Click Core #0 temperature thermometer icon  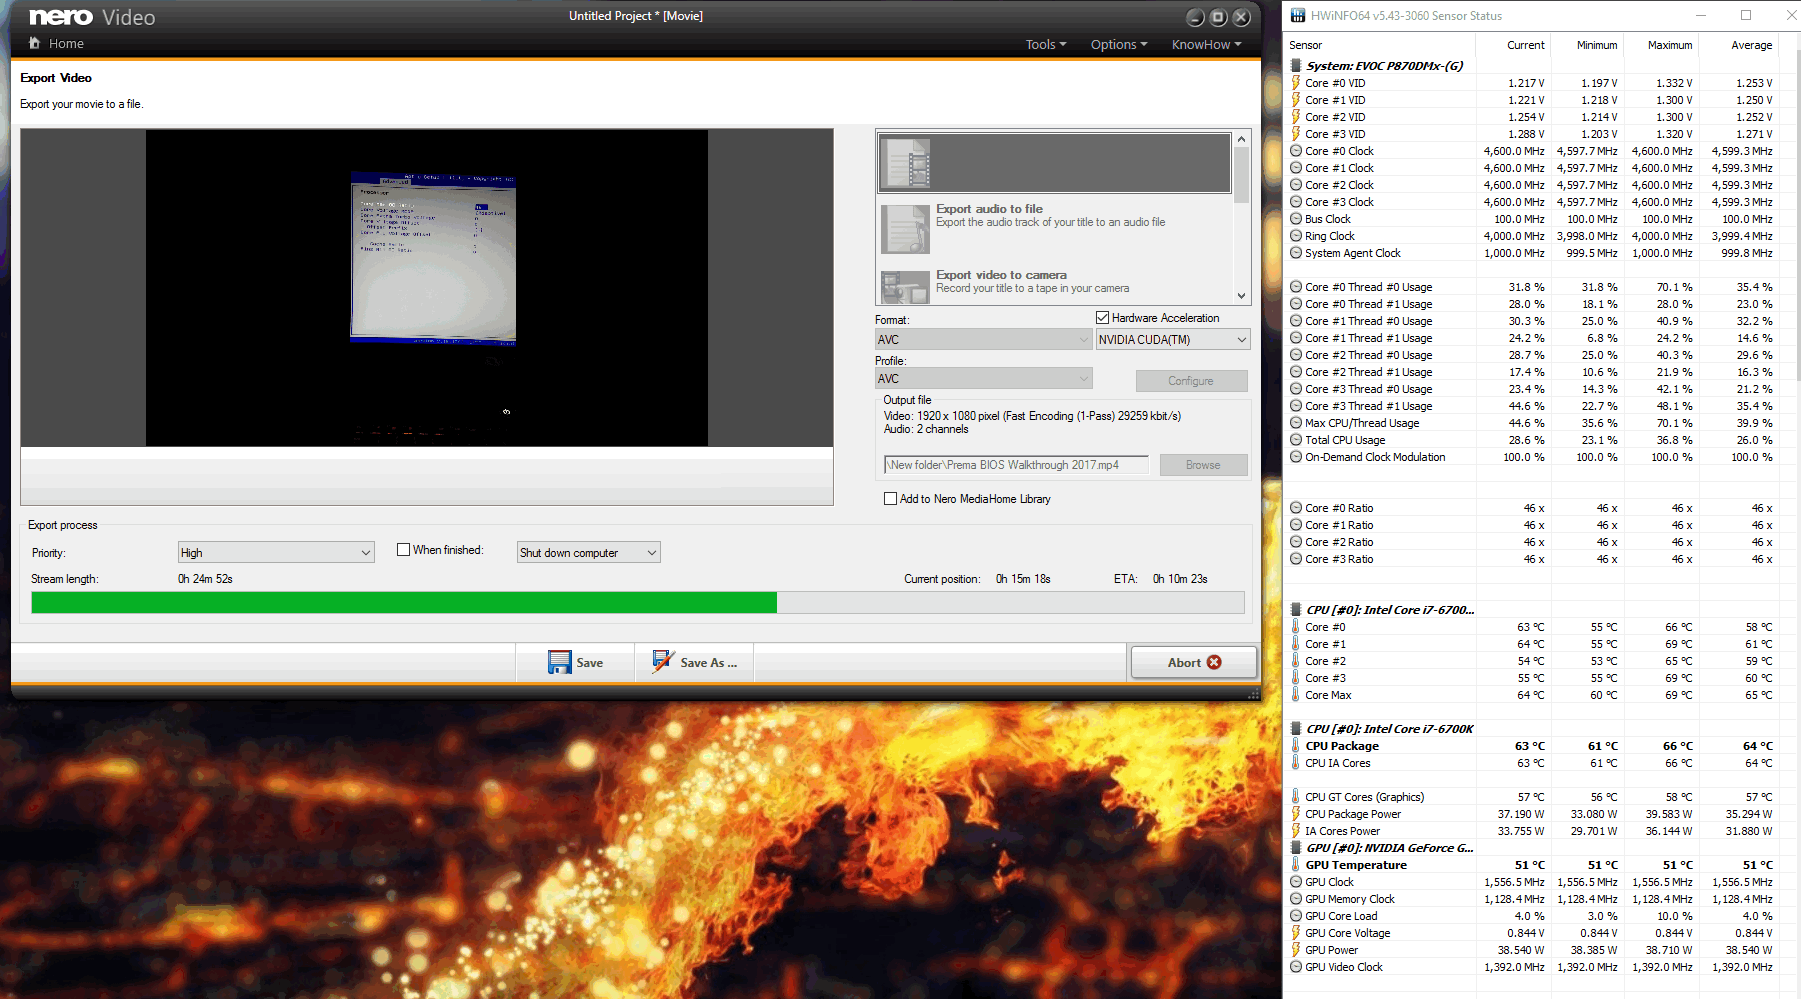click(x=1296, y=627)
